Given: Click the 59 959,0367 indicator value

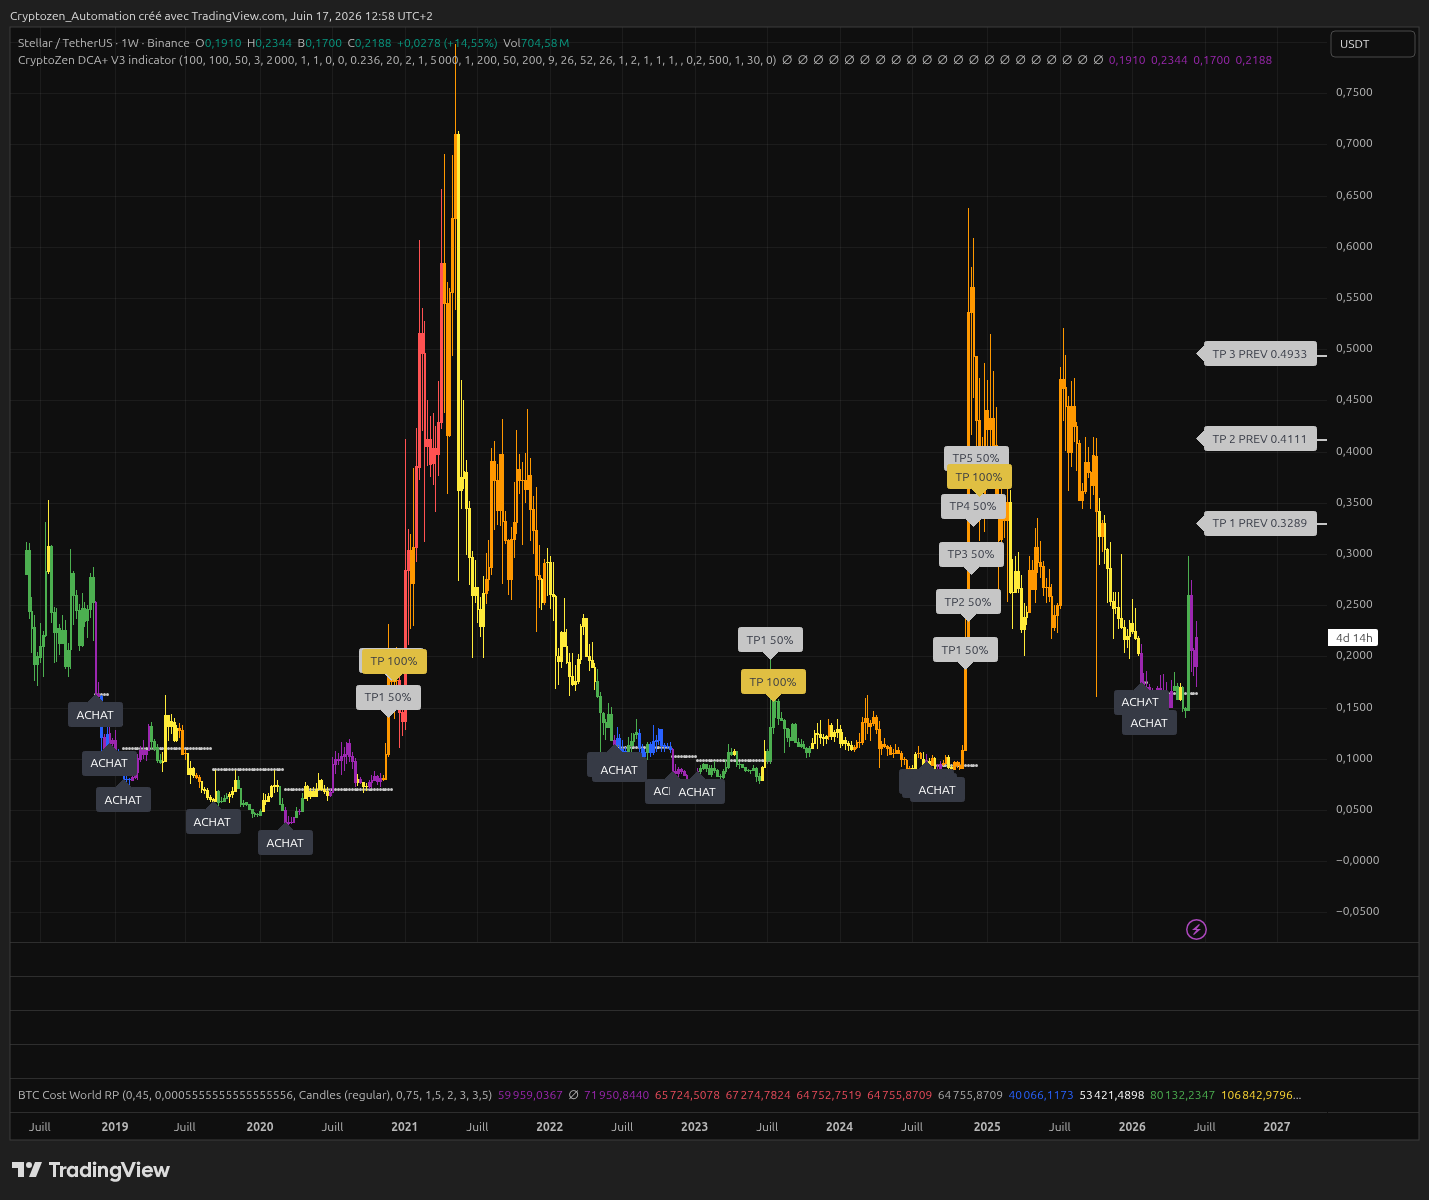Looking at the screenshot, I should (x=530, y=1095).
